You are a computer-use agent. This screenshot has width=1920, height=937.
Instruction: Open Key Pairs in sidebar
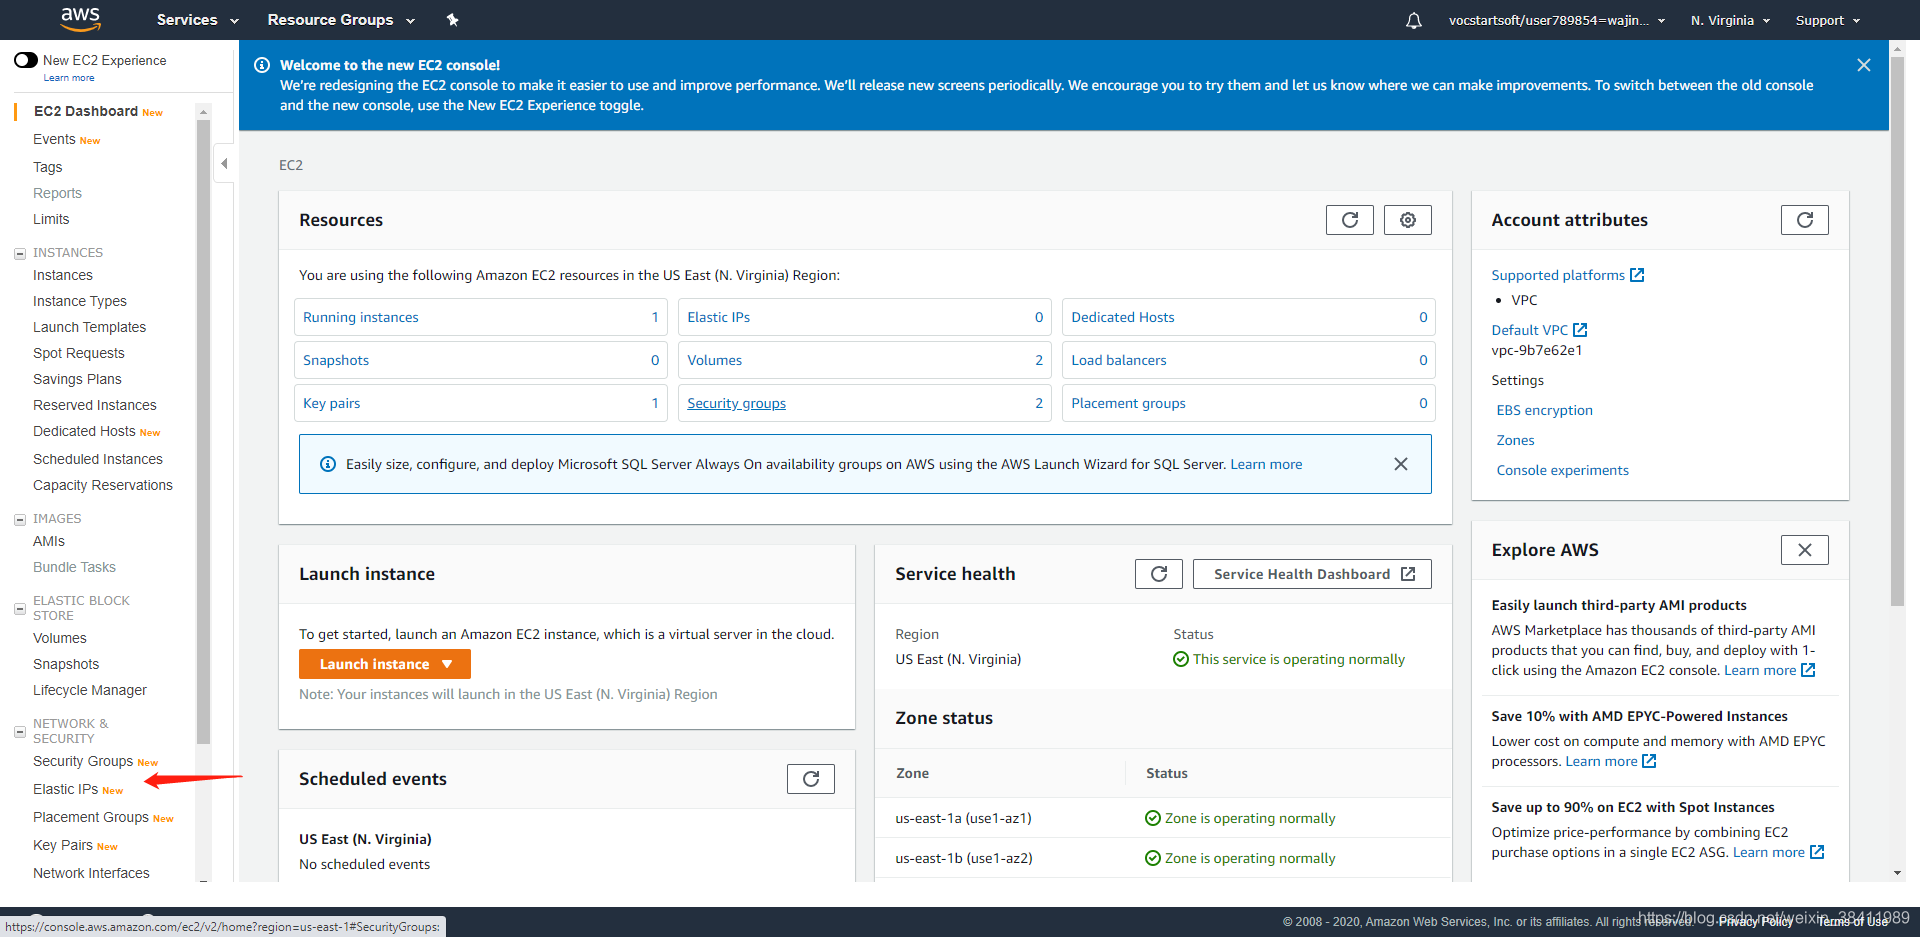pos(62,845)
